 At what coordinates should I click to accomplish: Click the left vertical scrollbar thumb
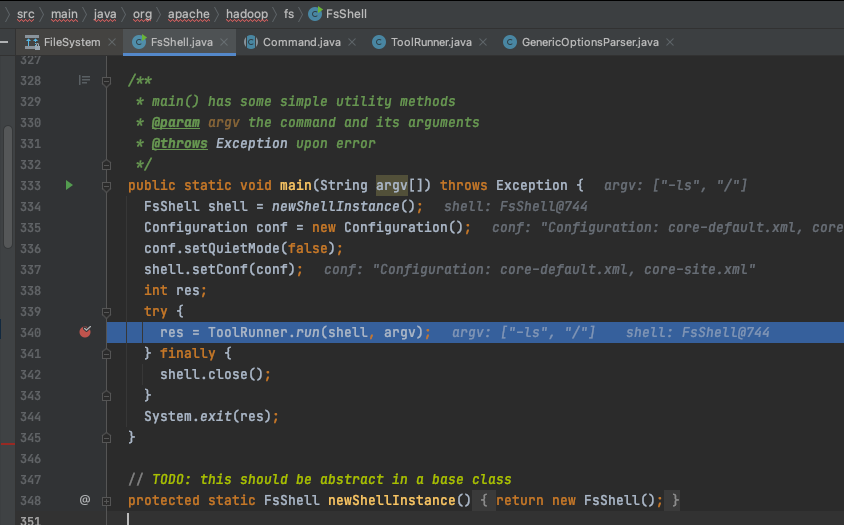(x=8, y=187)
